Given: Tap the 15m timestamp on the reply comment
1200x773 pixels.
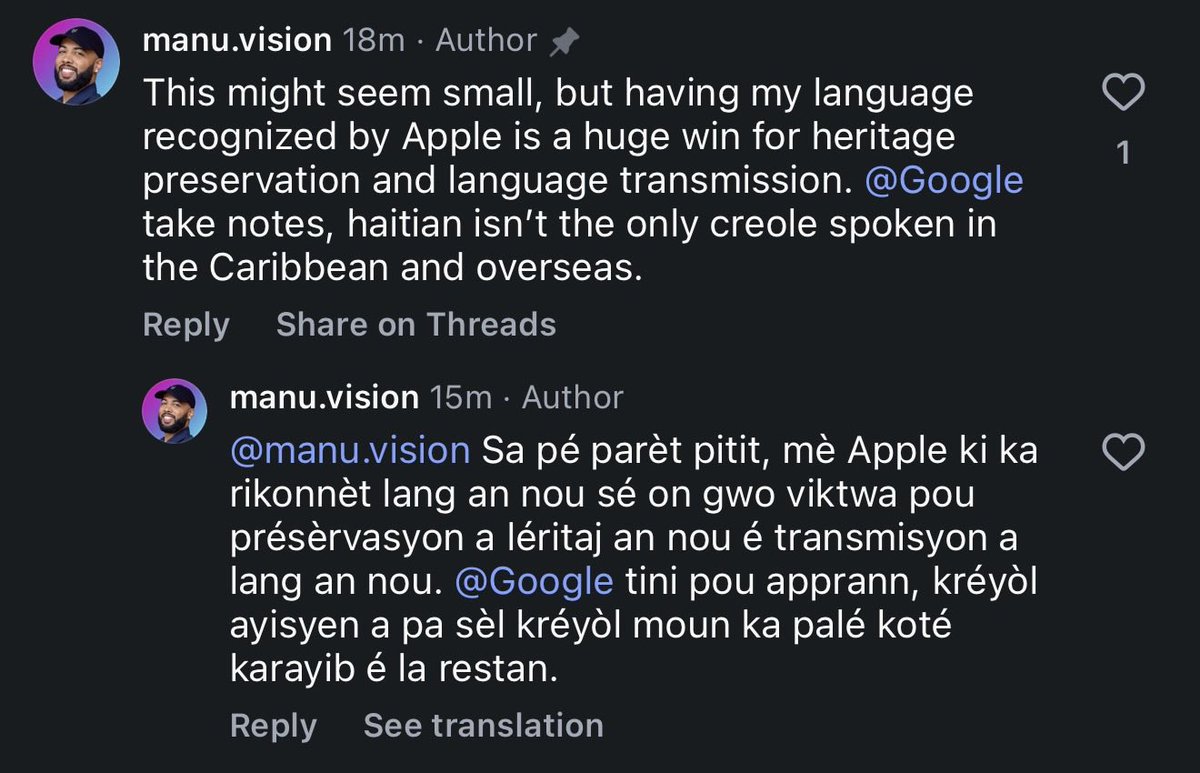Looking at the screenshot, I should point(461,397).
